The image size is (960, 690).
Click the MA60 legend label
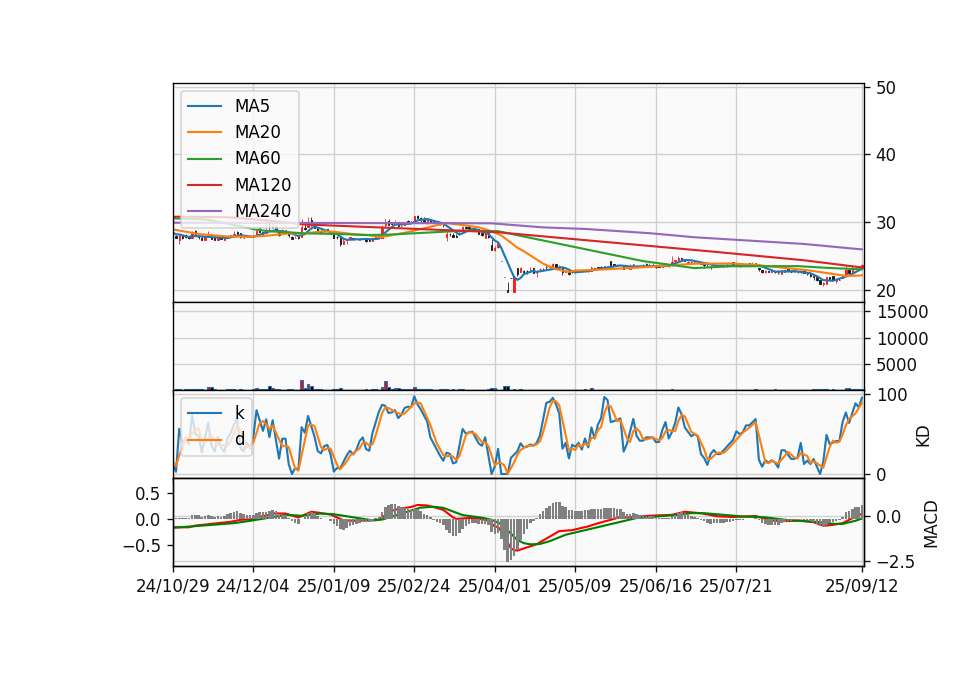click(x=257, y=159)
